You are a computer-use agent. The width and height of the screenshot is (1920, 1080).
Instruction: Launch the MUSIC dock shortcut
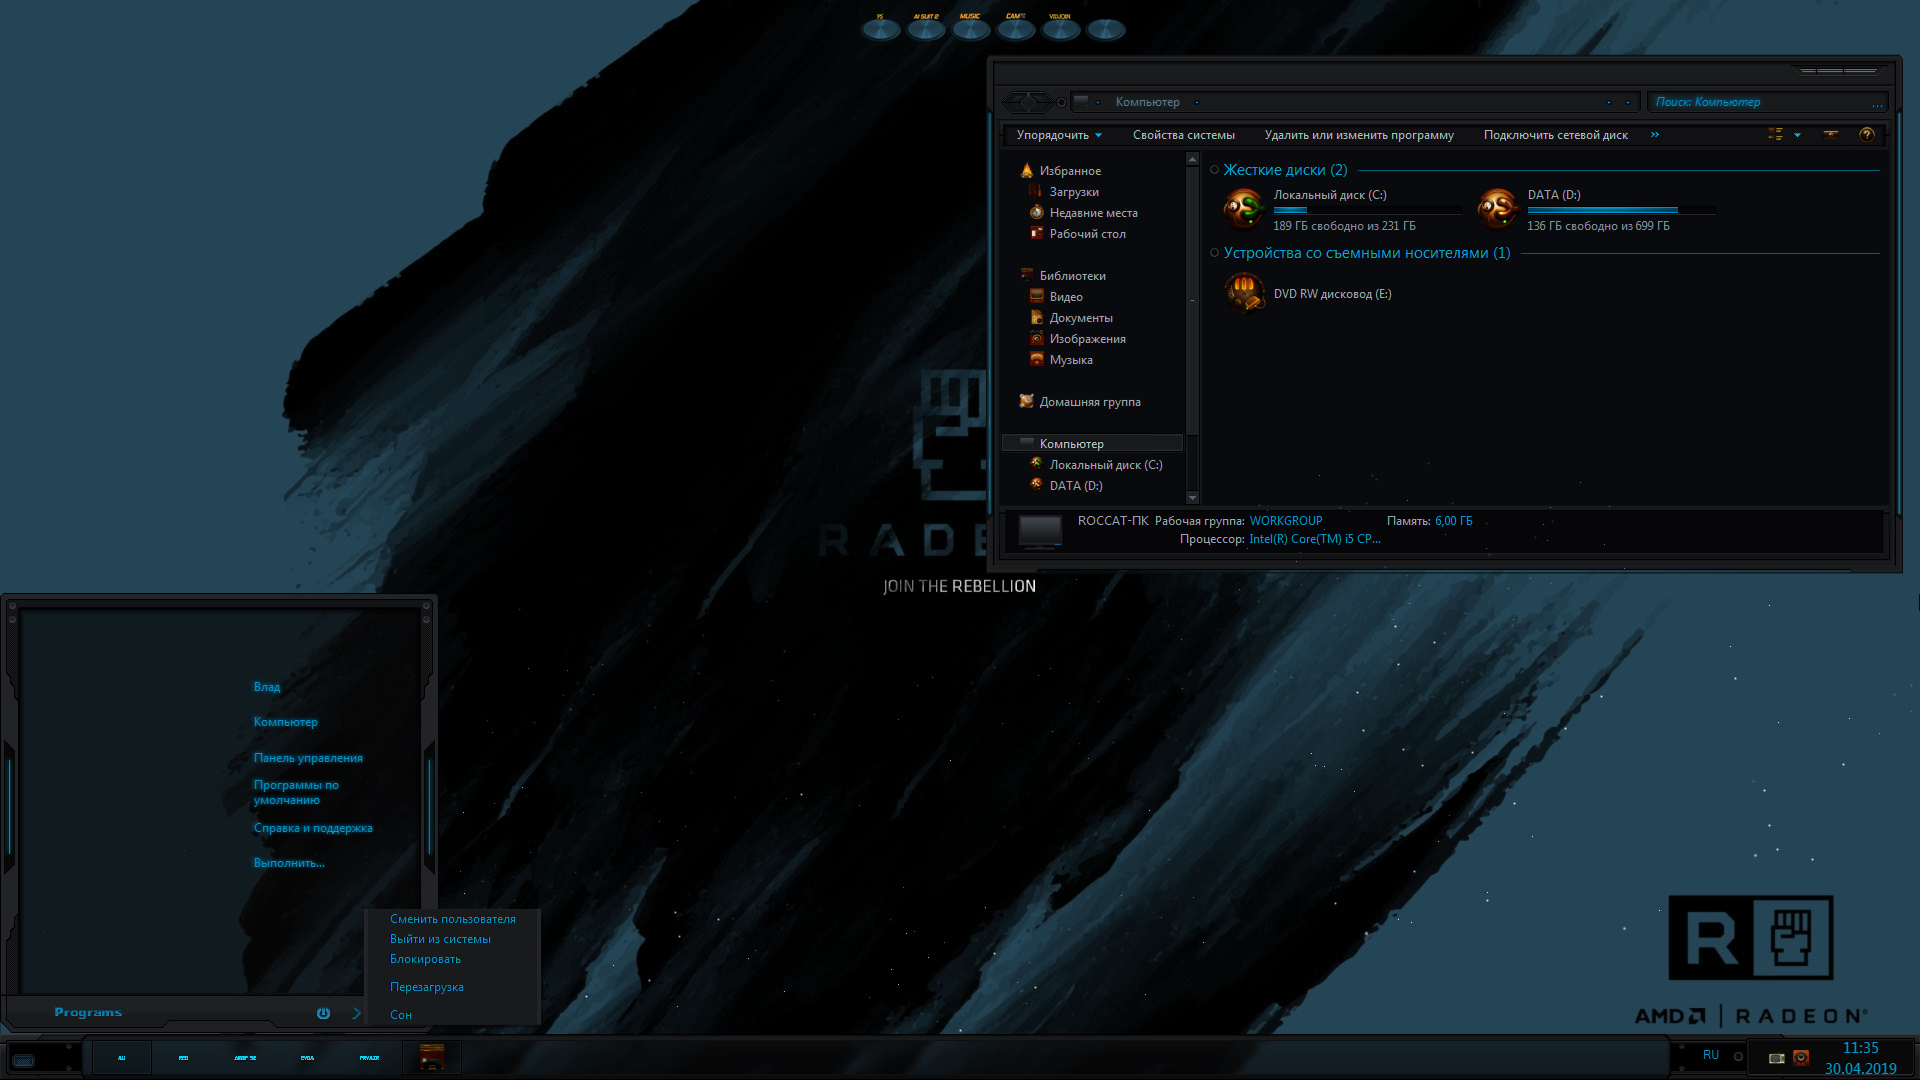970,27
